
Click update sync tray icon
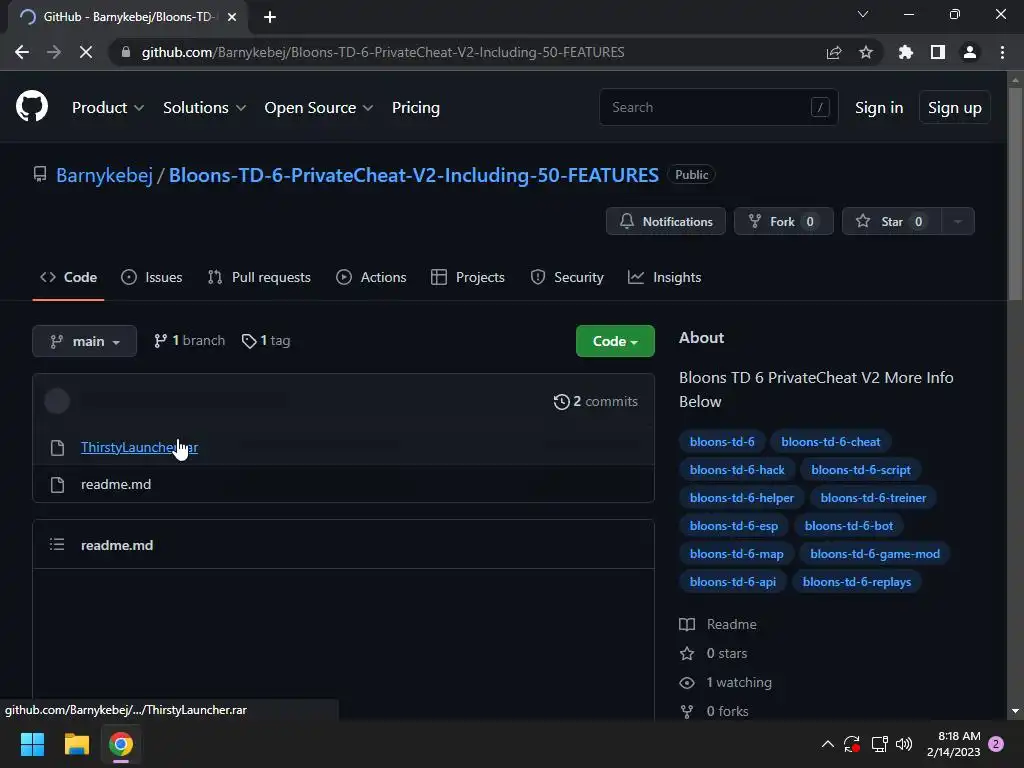(852, 744)
